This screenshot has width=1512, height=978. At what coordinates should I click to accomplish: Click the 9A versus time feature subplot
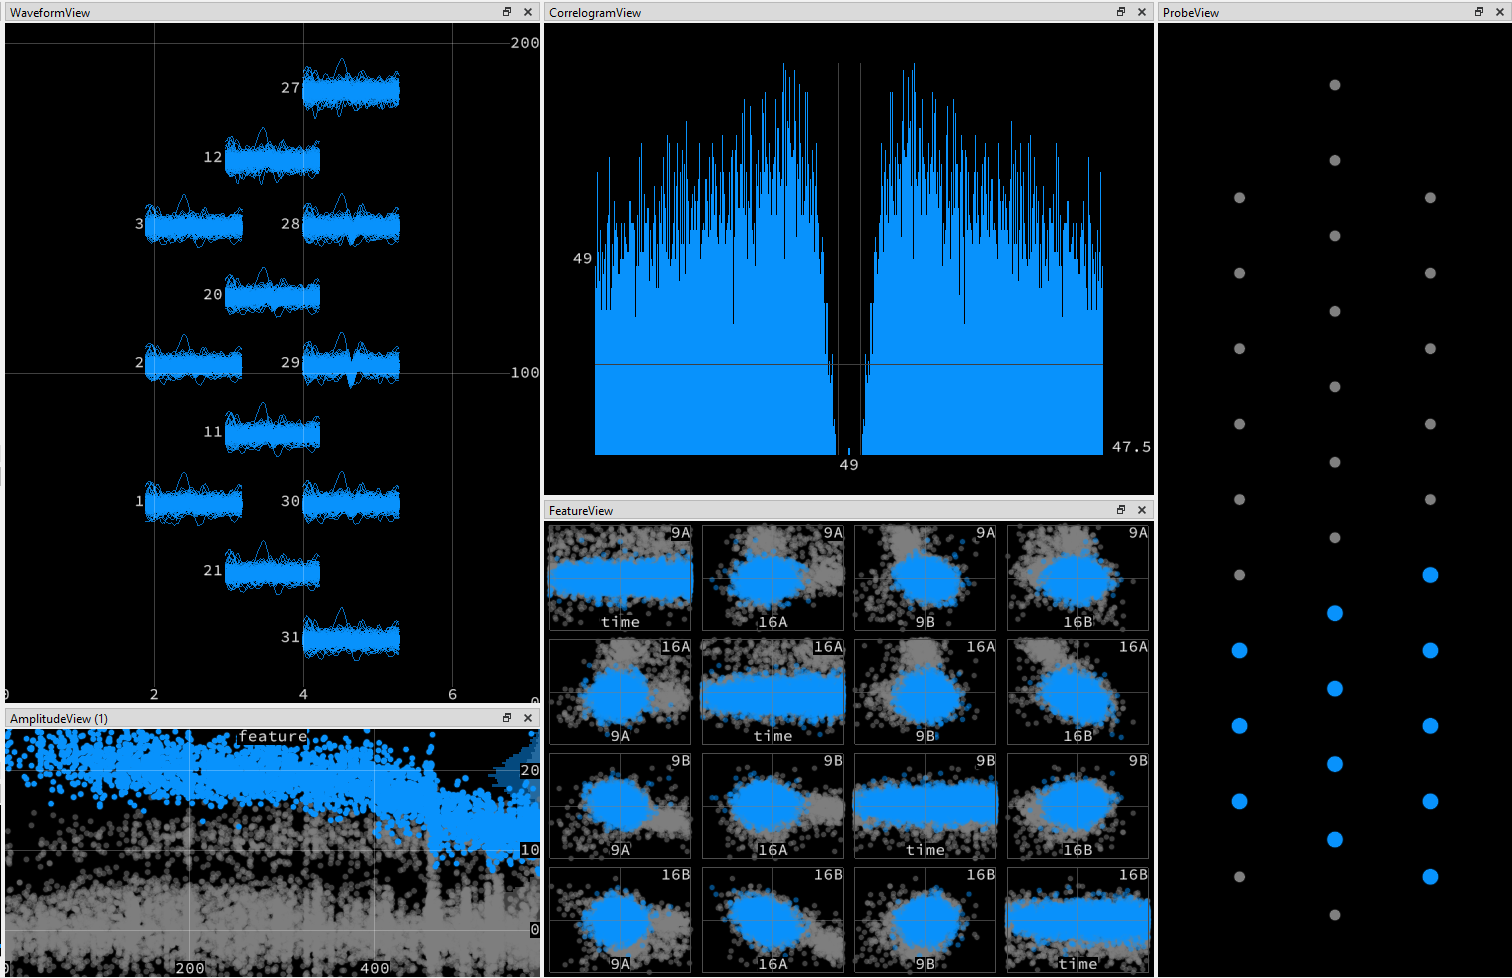[x=620, y=577]
